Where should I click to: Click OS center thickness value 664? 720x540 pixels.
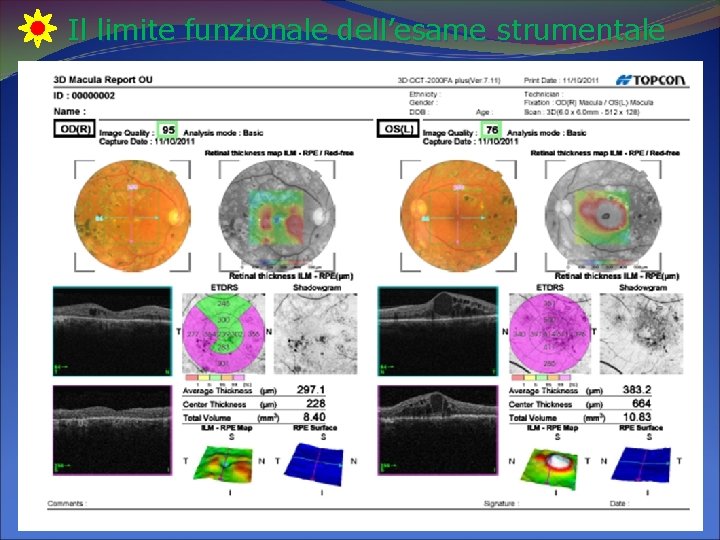coord(641,404)
